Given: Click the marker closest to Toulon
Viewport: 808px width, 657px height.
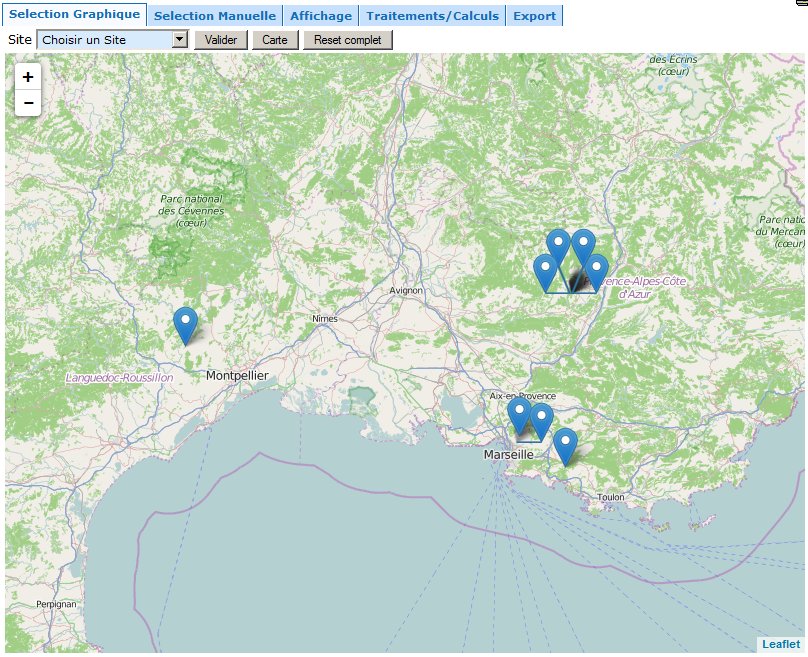Looking at the screenshot, I should [x=565, y=445].
